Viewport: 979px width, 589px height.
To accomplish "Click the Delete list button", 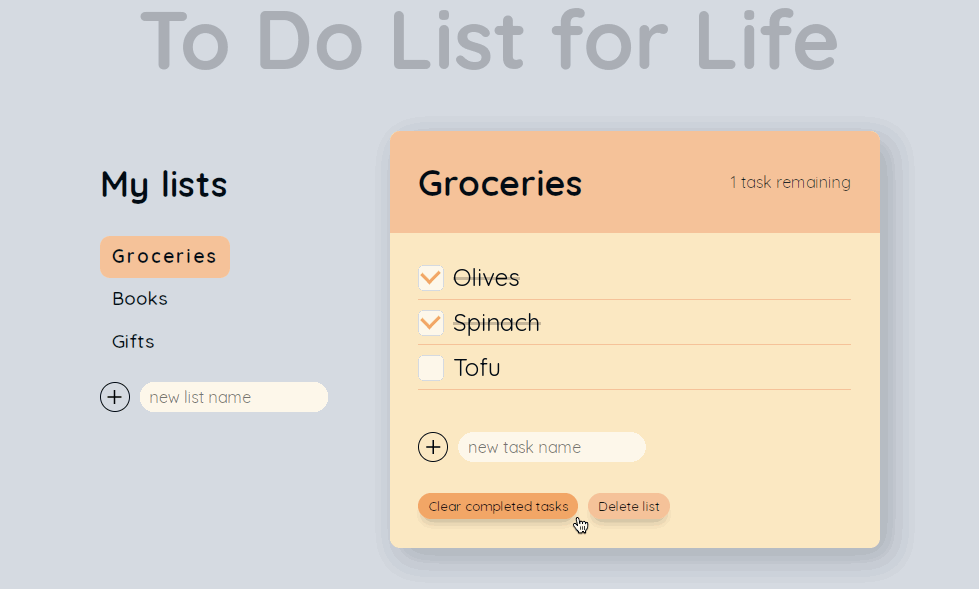I will [x=628, y=506].
